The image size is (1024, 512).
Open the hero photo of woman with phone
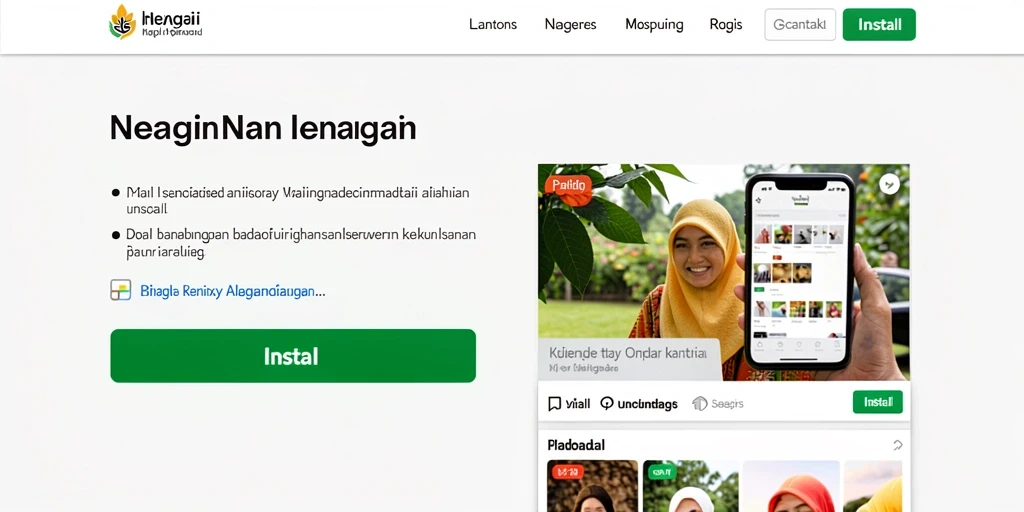(724, 272)
